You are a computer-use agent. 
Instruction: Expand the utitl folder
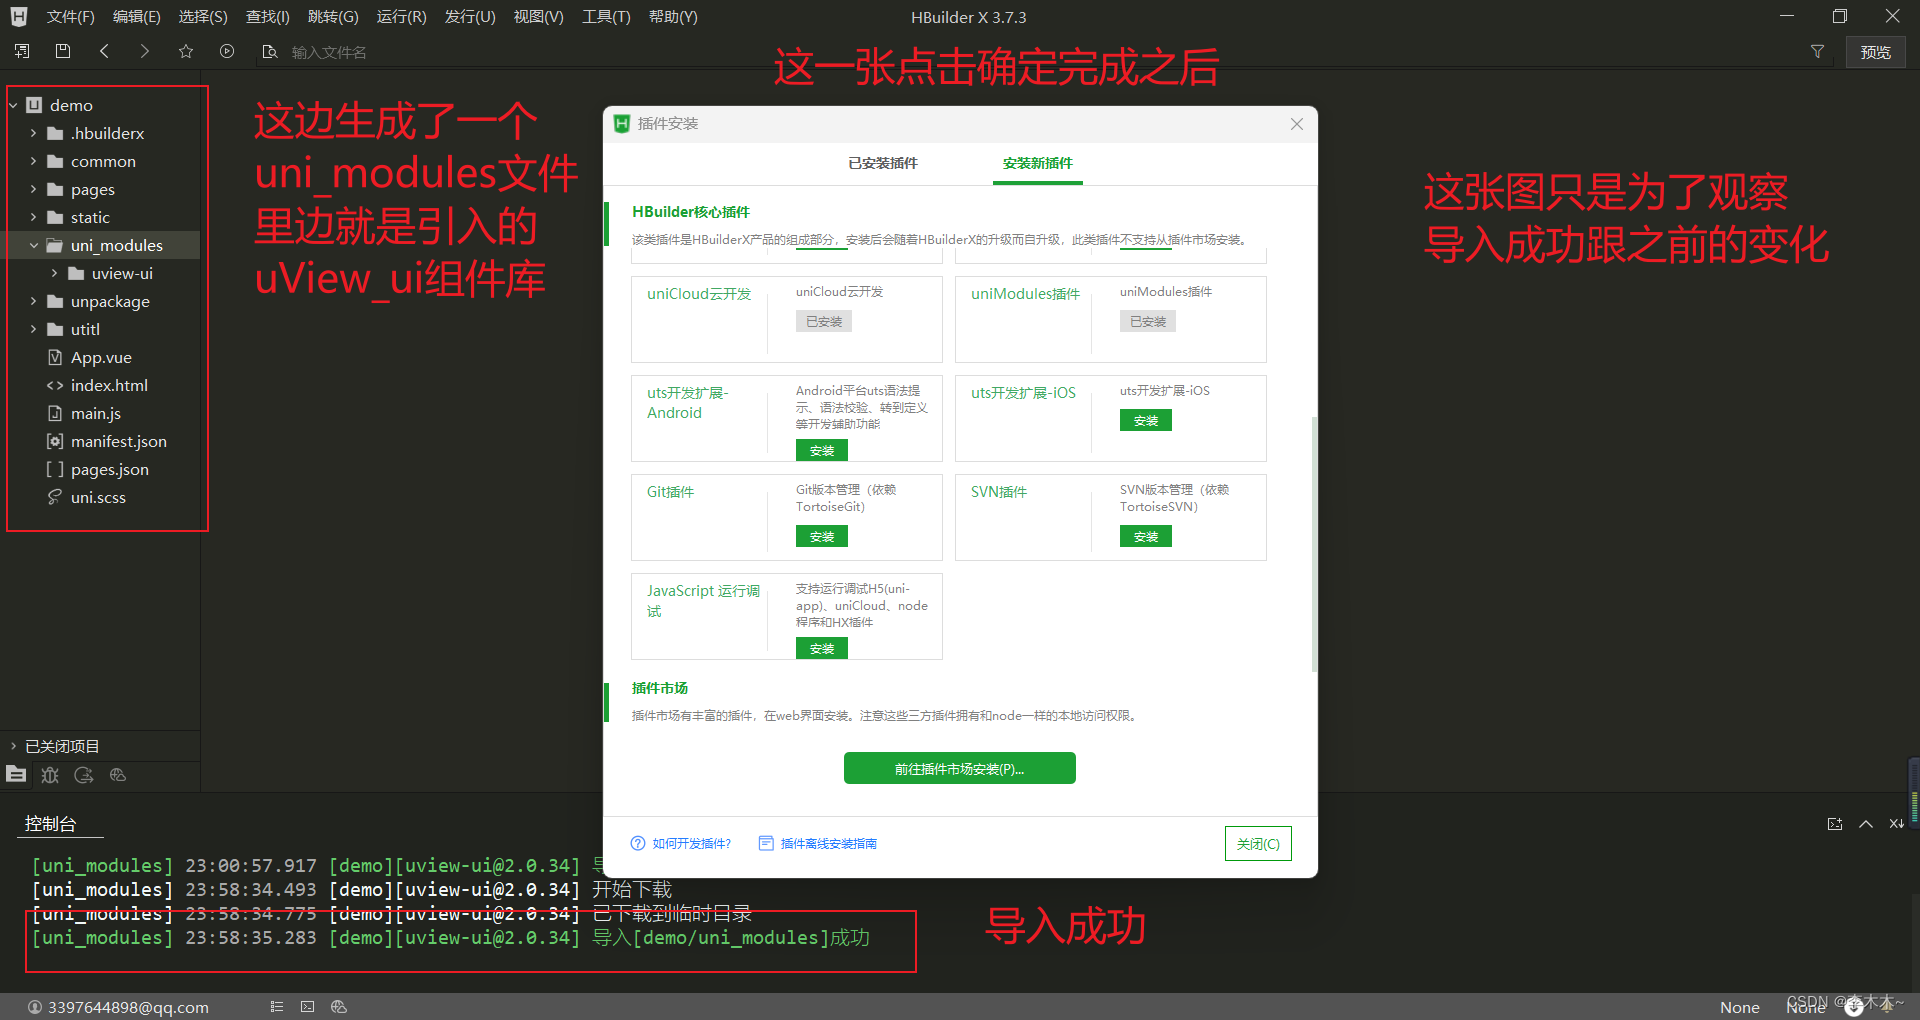pos(33,329)
